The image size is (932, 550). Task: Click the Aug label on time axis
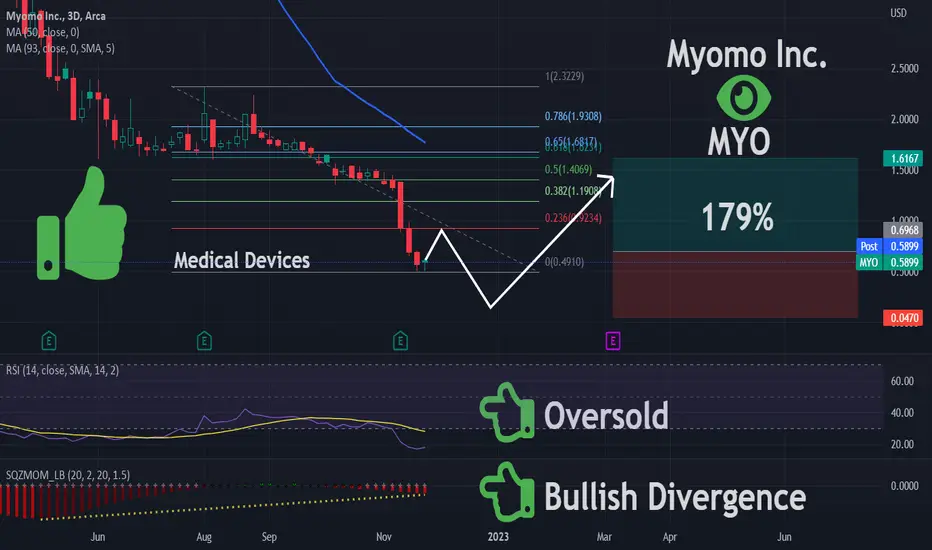(204, 537)
